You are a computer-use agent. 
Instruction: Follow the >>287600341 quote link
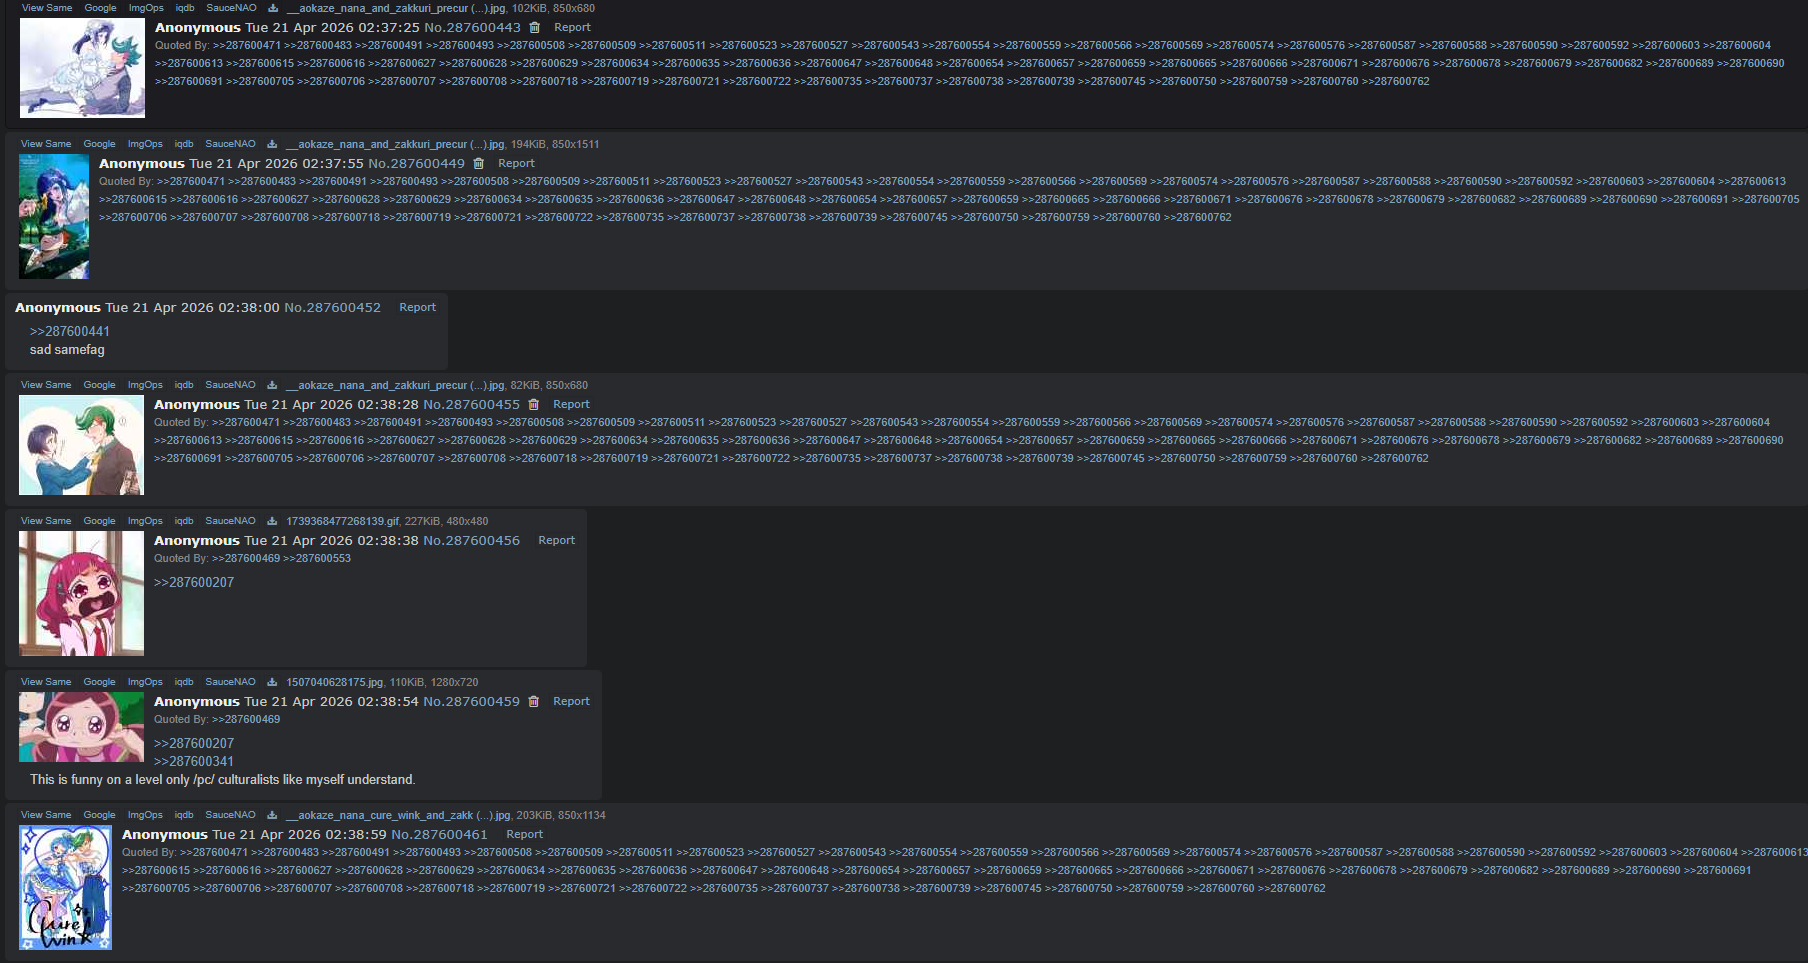[x=194, y=762]
